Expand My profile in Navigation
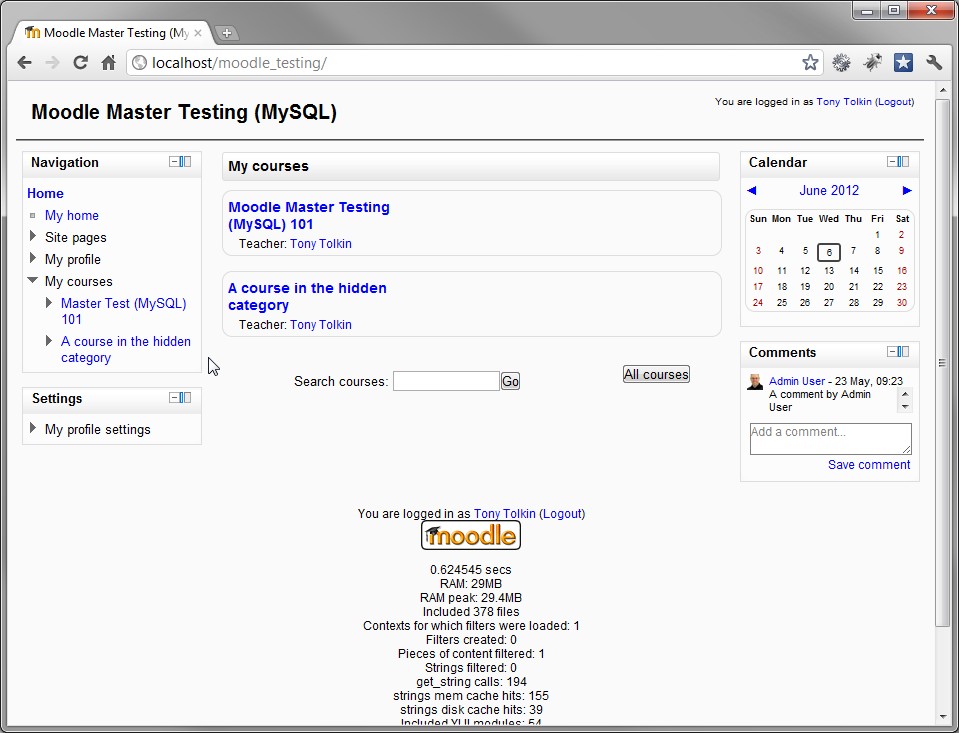 pyautogui.click(x=33, y=258)
